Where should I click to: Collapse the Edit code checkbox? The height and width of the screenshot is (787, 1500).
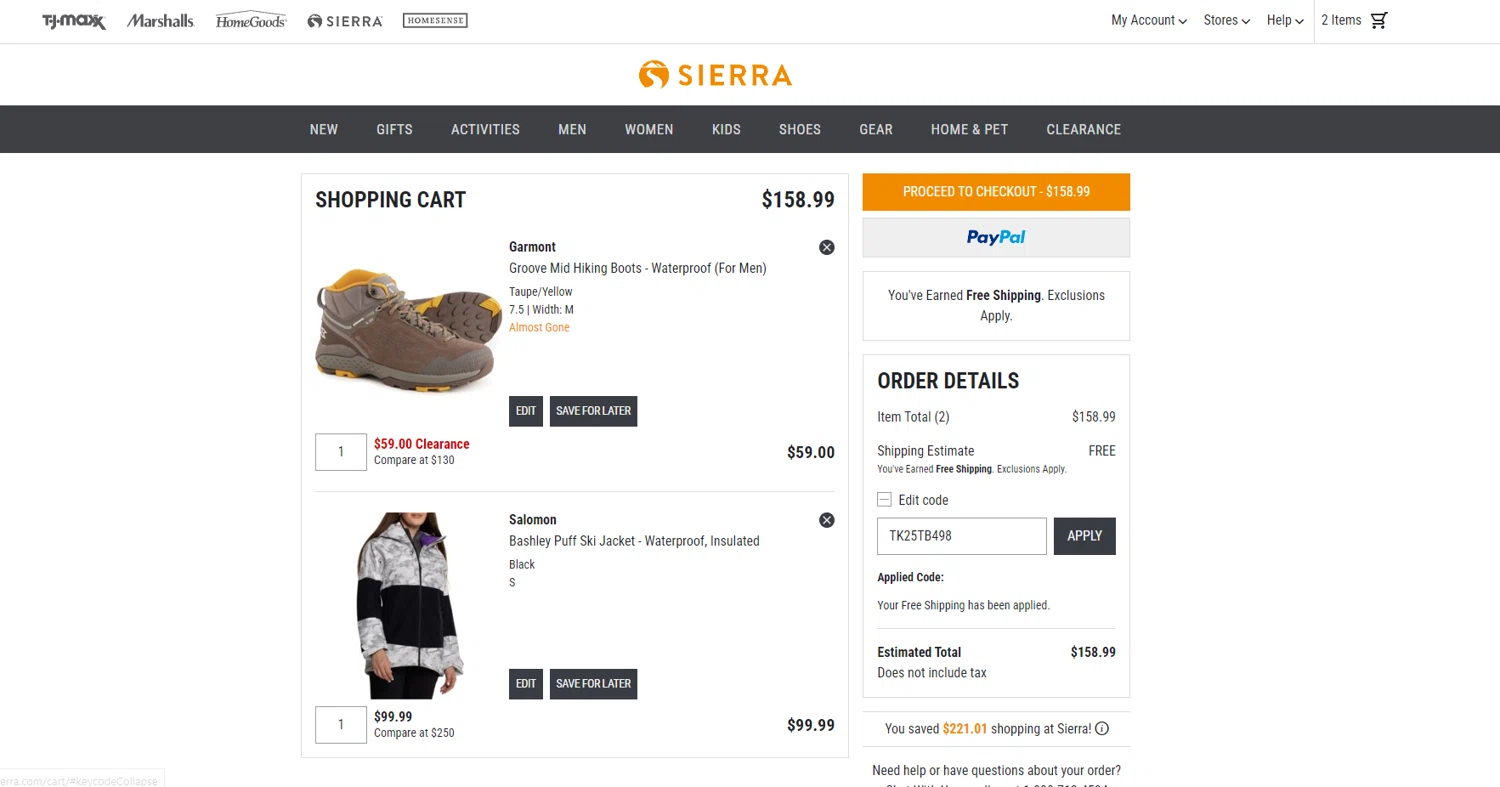(884, 500)
